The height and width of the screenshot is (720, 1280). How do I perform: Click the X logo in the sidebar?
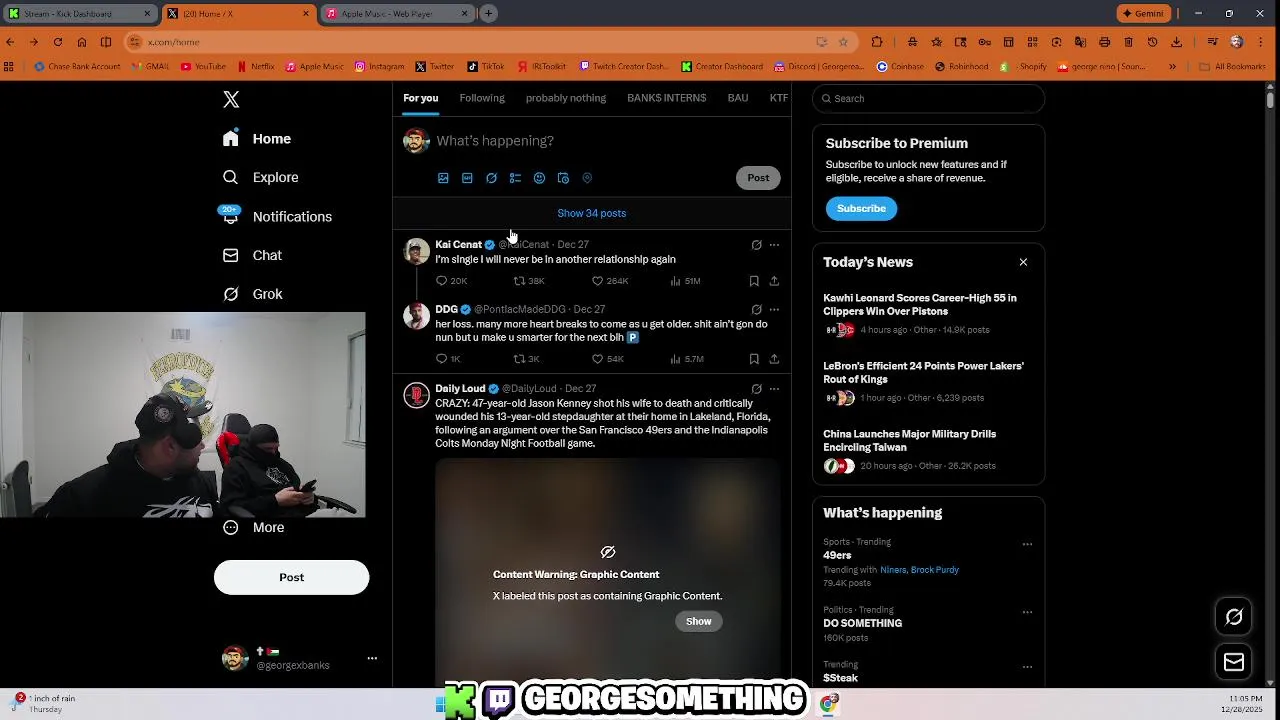231,99
